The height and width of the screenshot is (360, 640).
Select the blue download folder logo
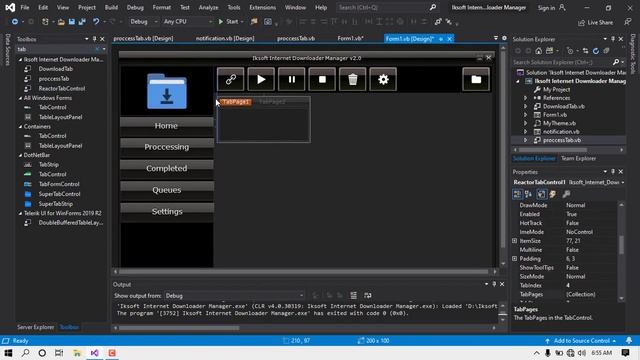pyautogui.click(x=167, y=91)
